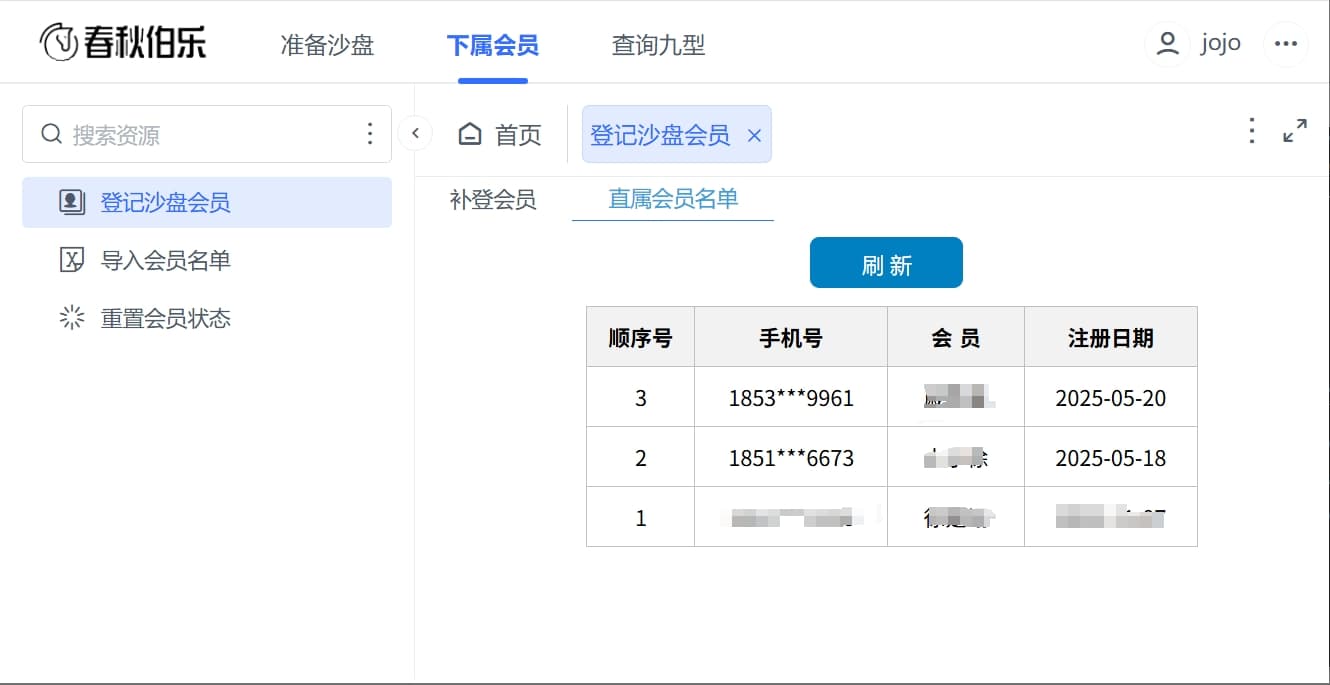Screen dimensions: 1330x685
Task: Click the jojo username label
Action: [1221, 44]
